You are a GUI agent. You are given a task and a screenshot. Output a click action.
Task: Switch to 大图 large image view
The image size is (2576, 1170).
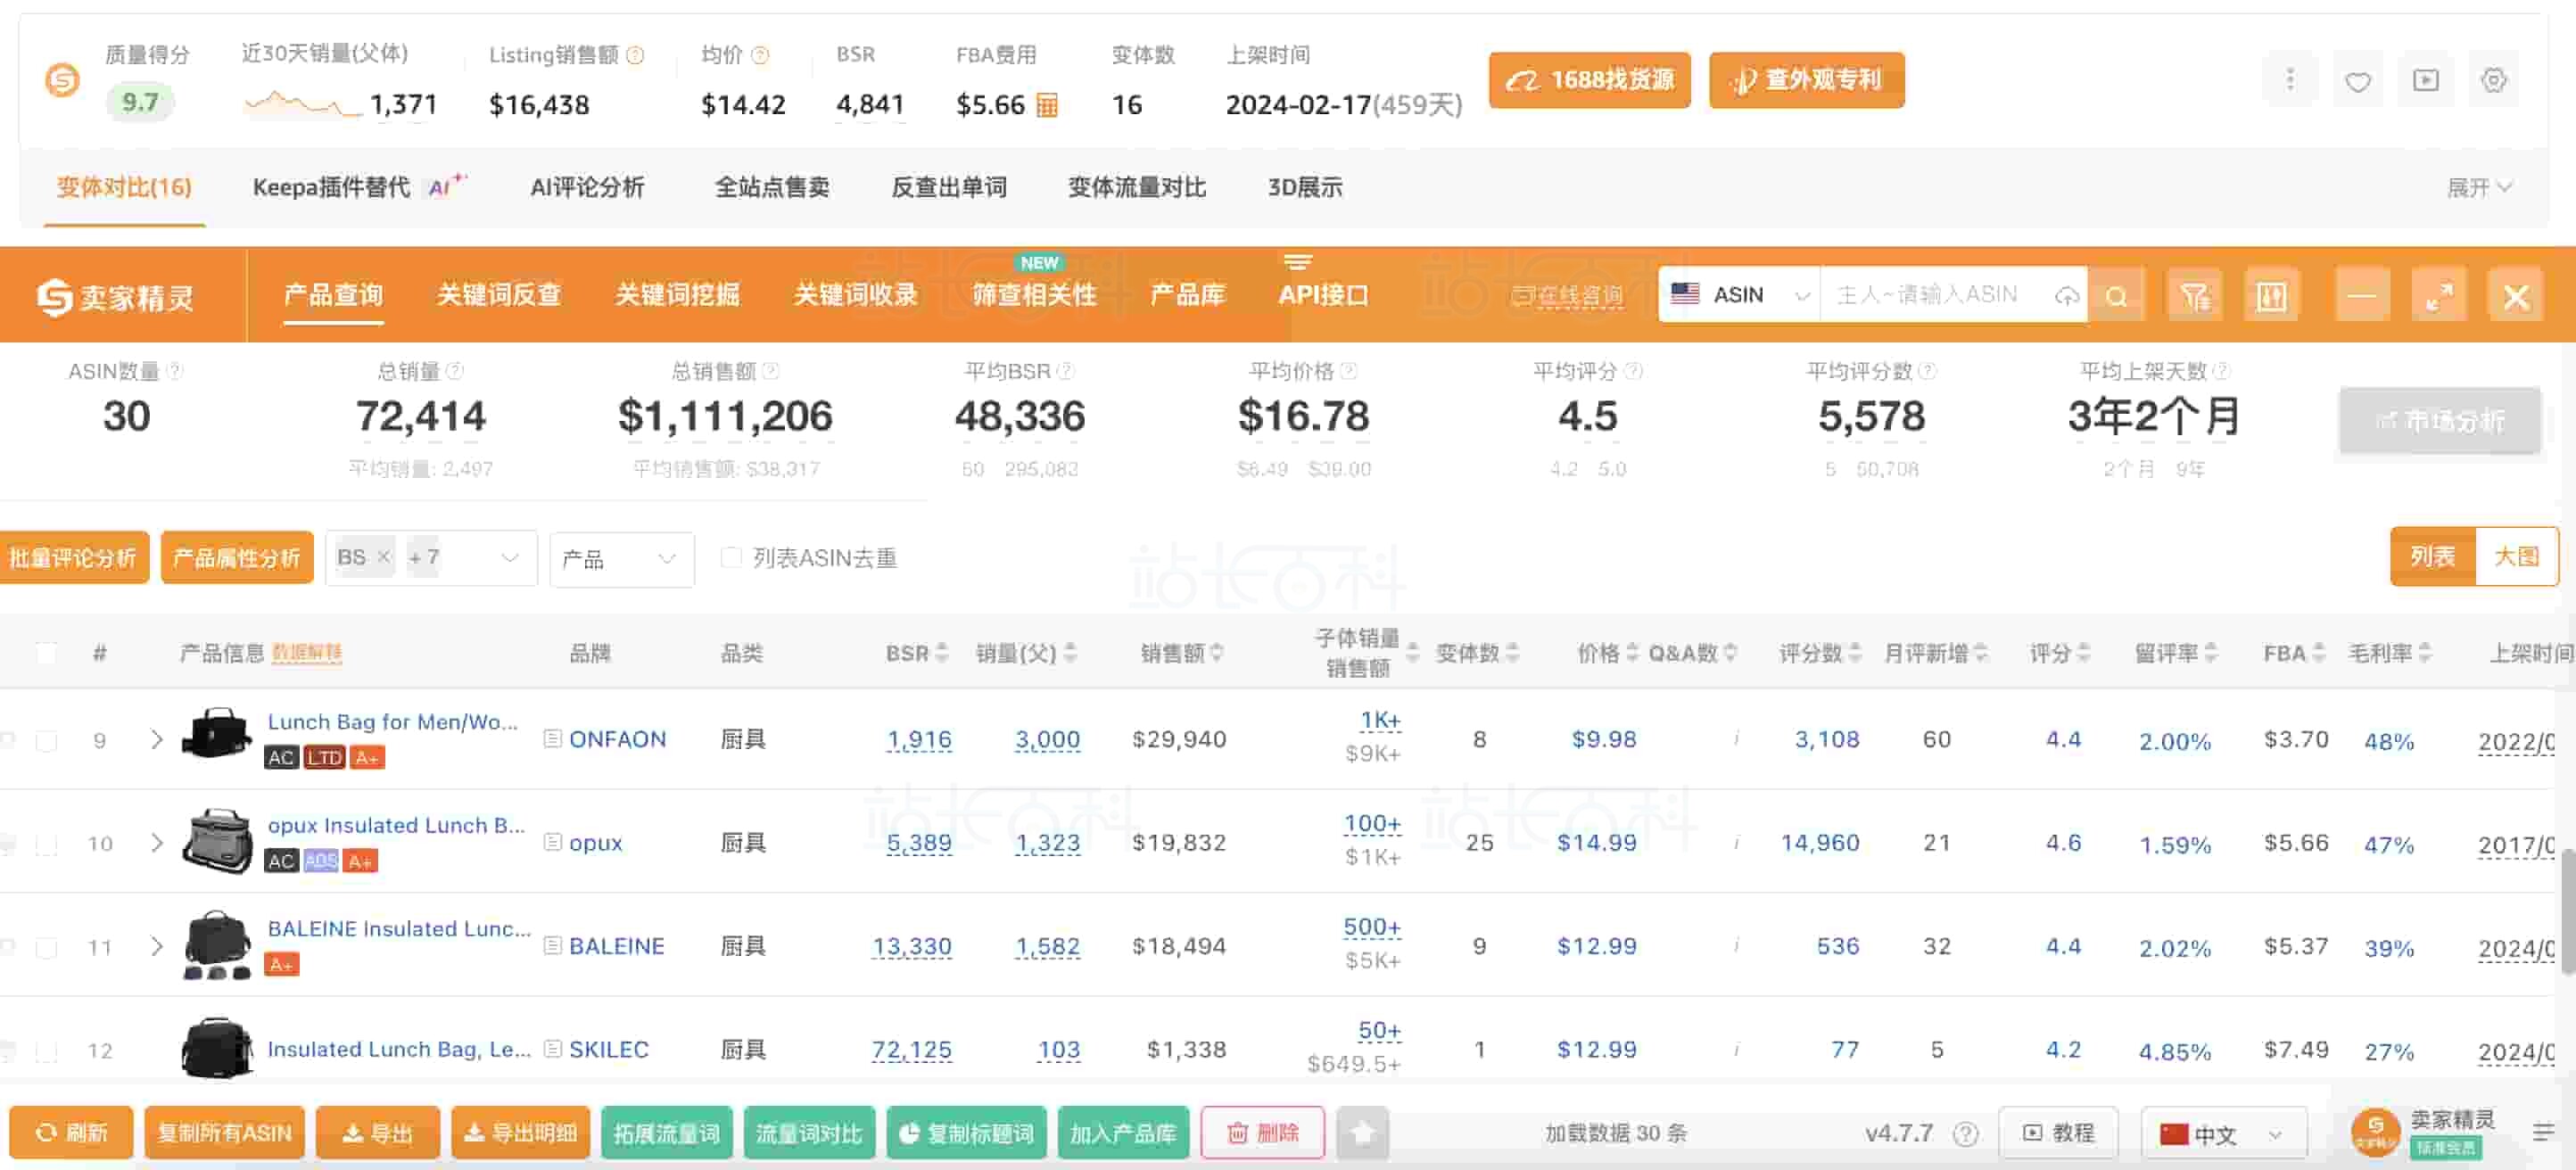pyautogui.click(x=2515, y=556)
